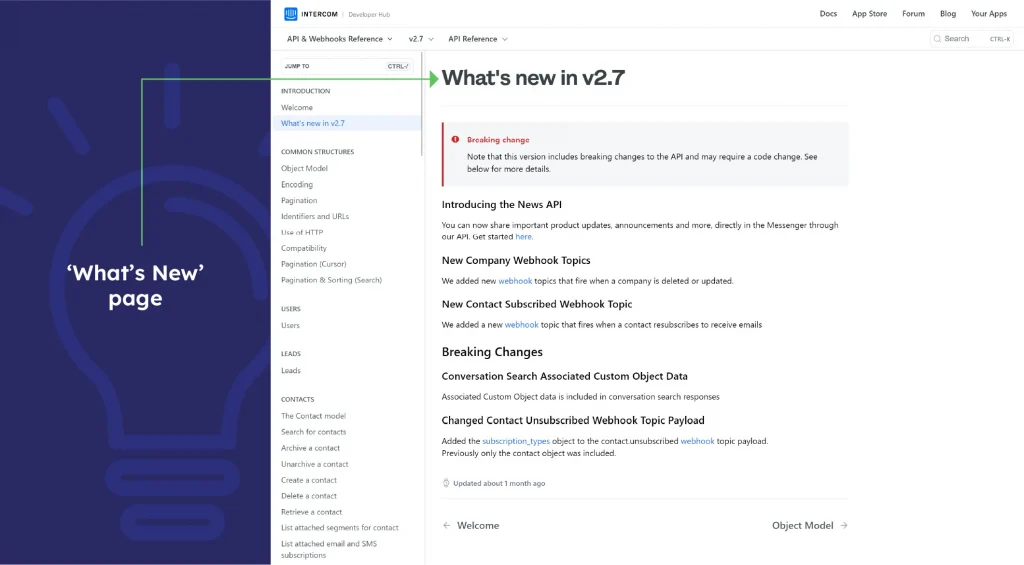Click the Breaking Changes heading
This screenshot has height=565, width=1024.
click(x=492, y=352)
